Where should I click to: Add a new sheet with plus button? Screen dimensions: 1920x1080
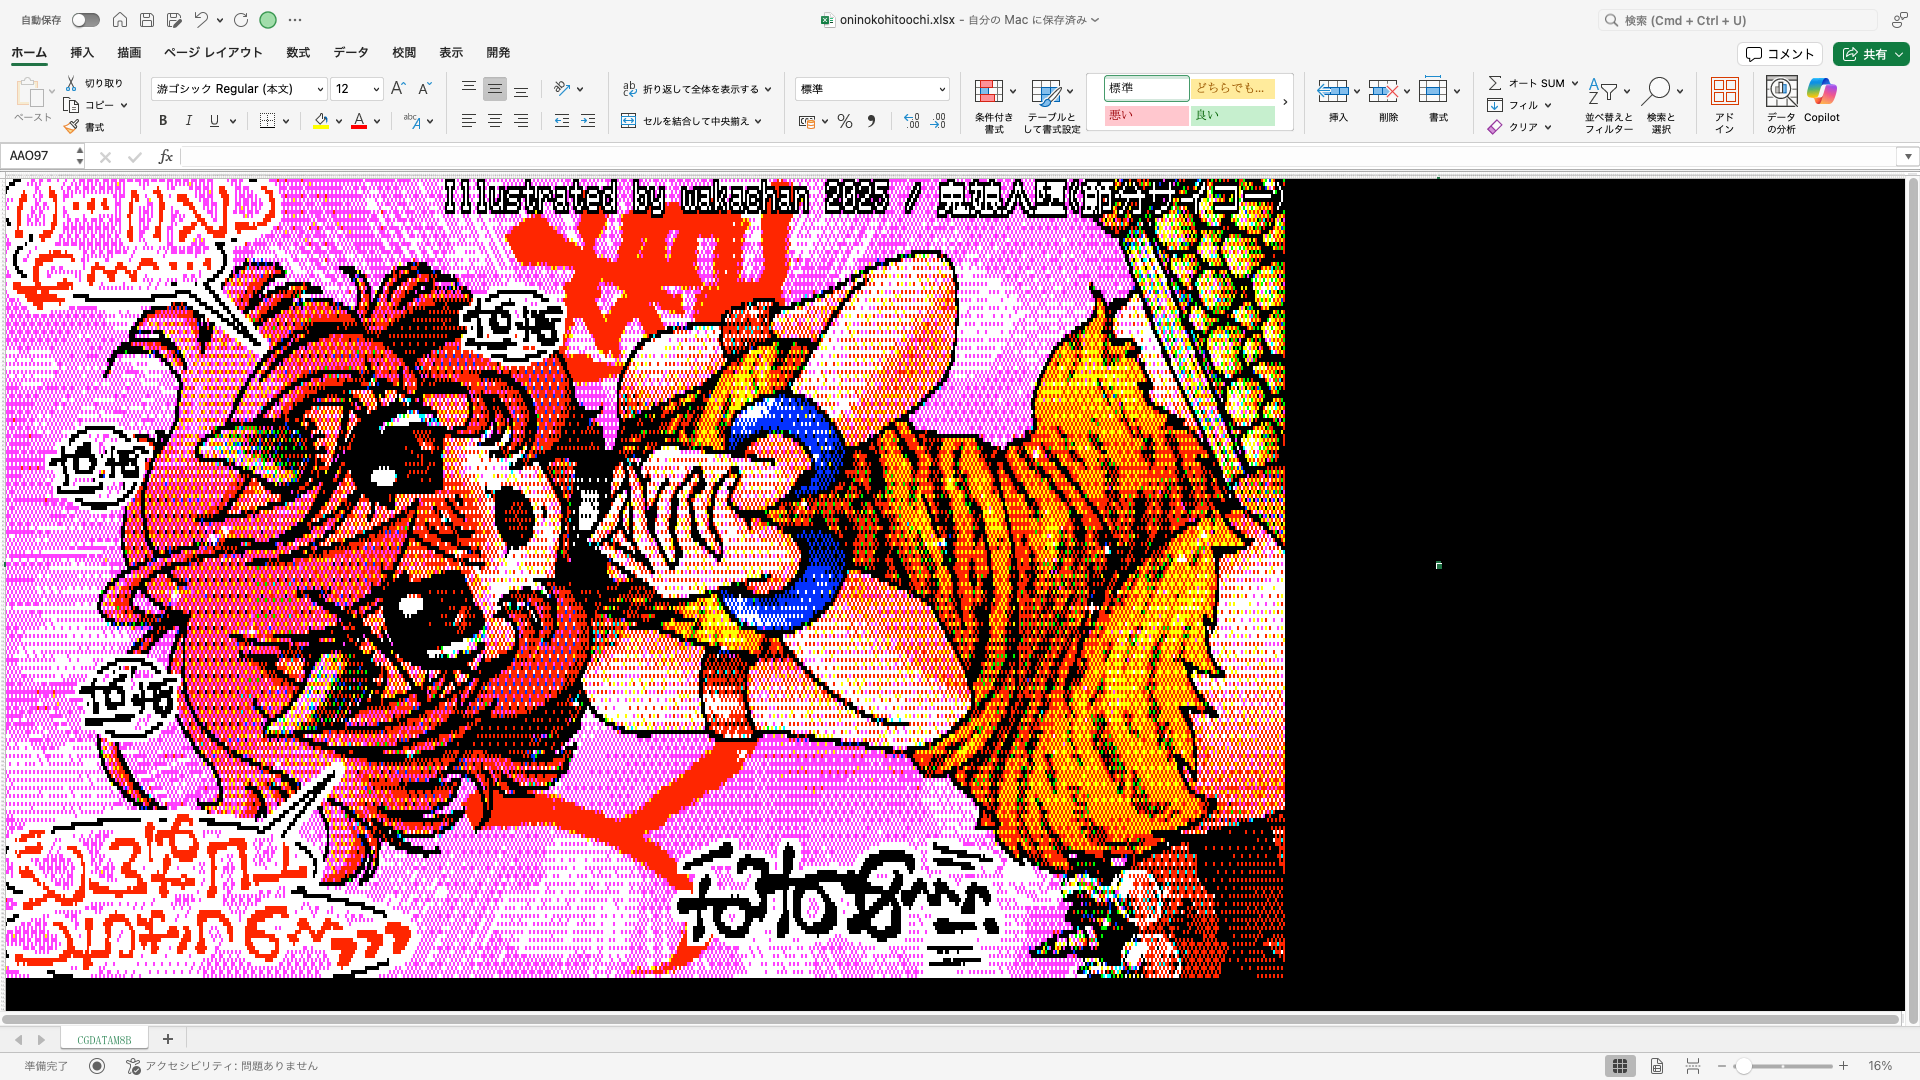(x=168, y=1039)
